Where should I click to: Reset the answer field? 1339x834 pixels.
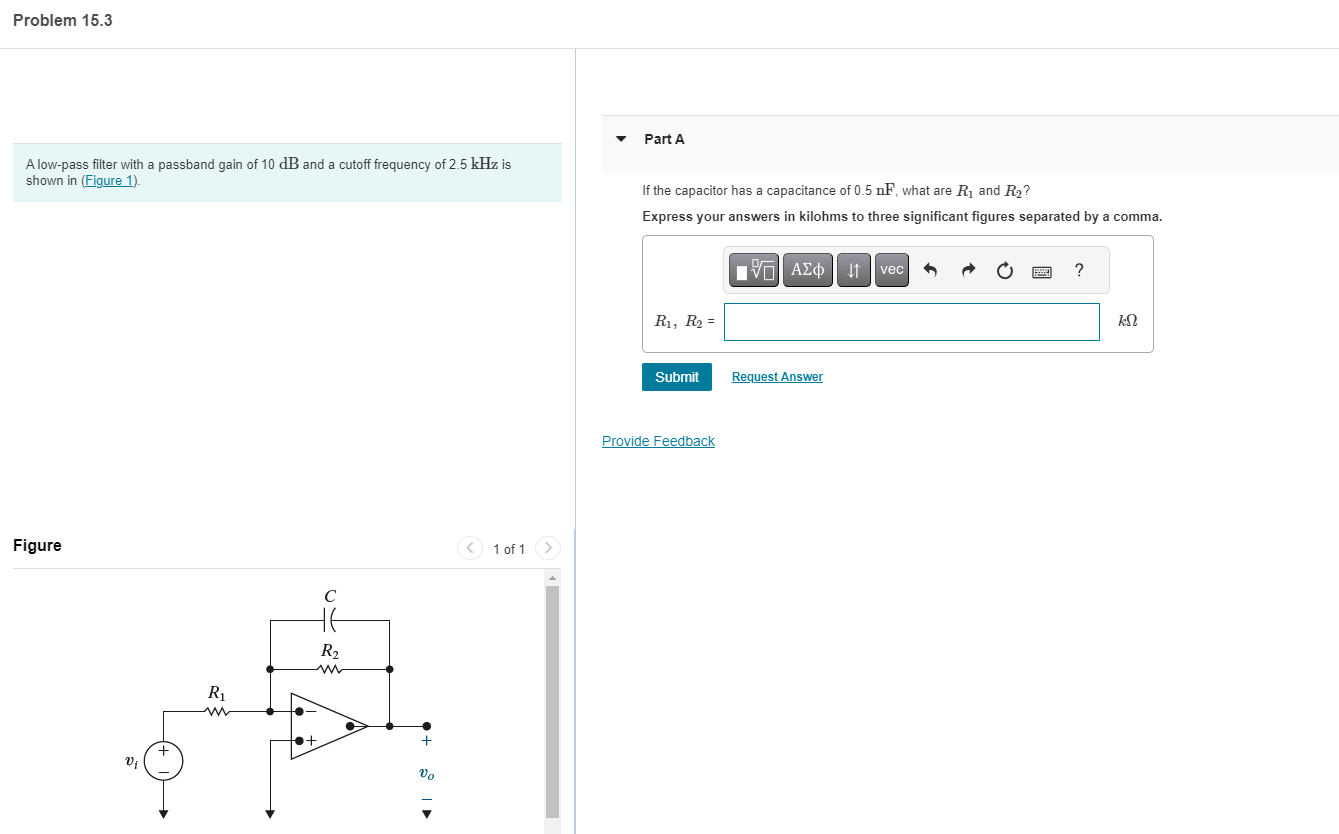click(x=1004, y=270)
